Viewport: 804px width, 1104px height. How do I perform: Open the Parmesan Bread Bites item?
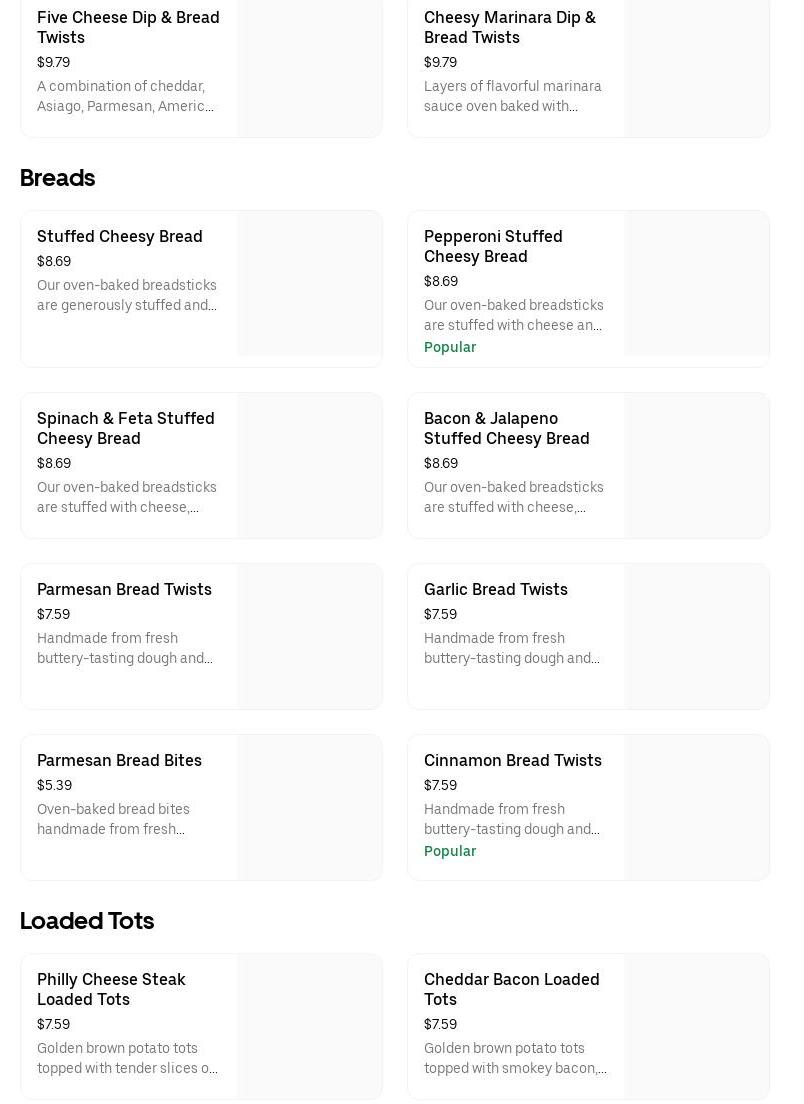119,760
